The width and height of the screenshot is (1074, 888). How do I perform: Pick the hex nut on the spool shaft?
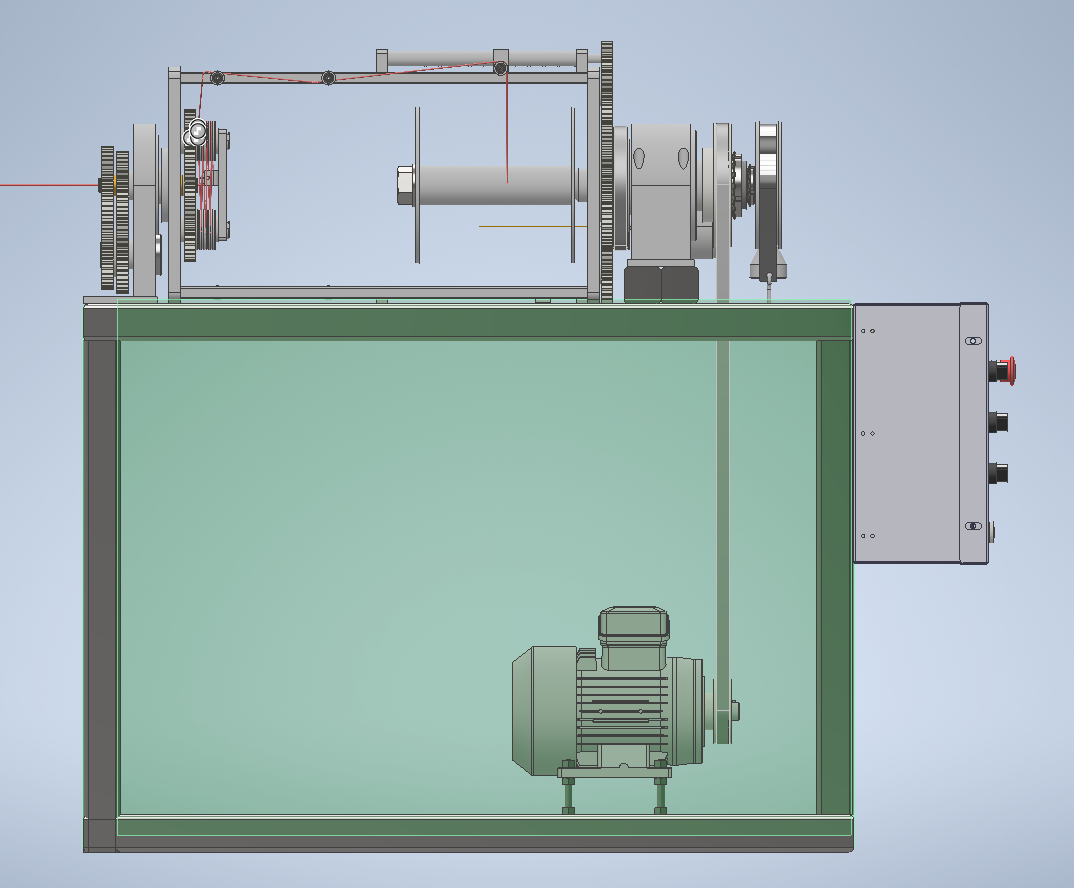404,185
